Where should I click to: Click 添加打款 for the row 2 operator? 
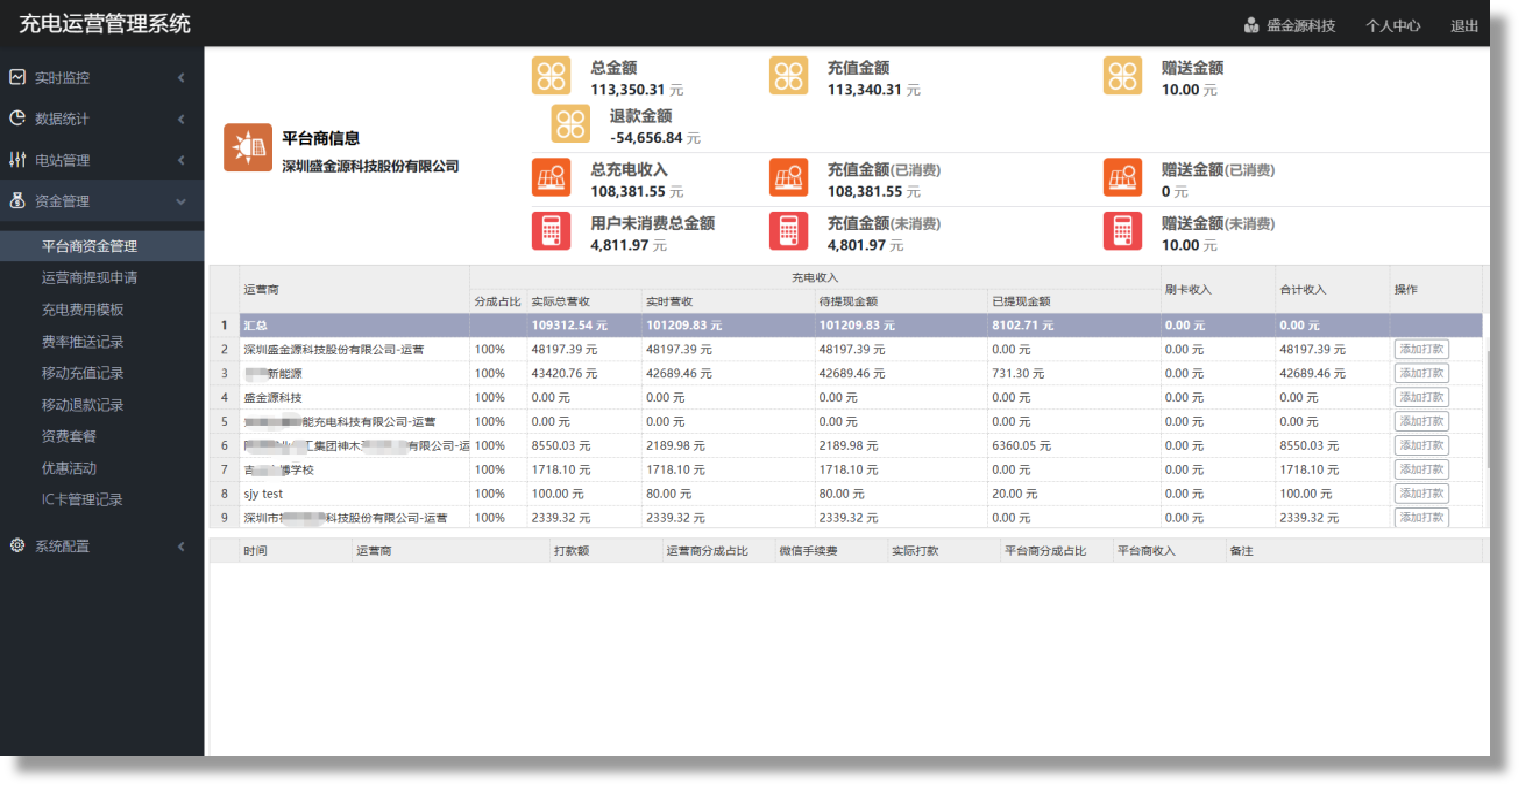click(1421, 349)
